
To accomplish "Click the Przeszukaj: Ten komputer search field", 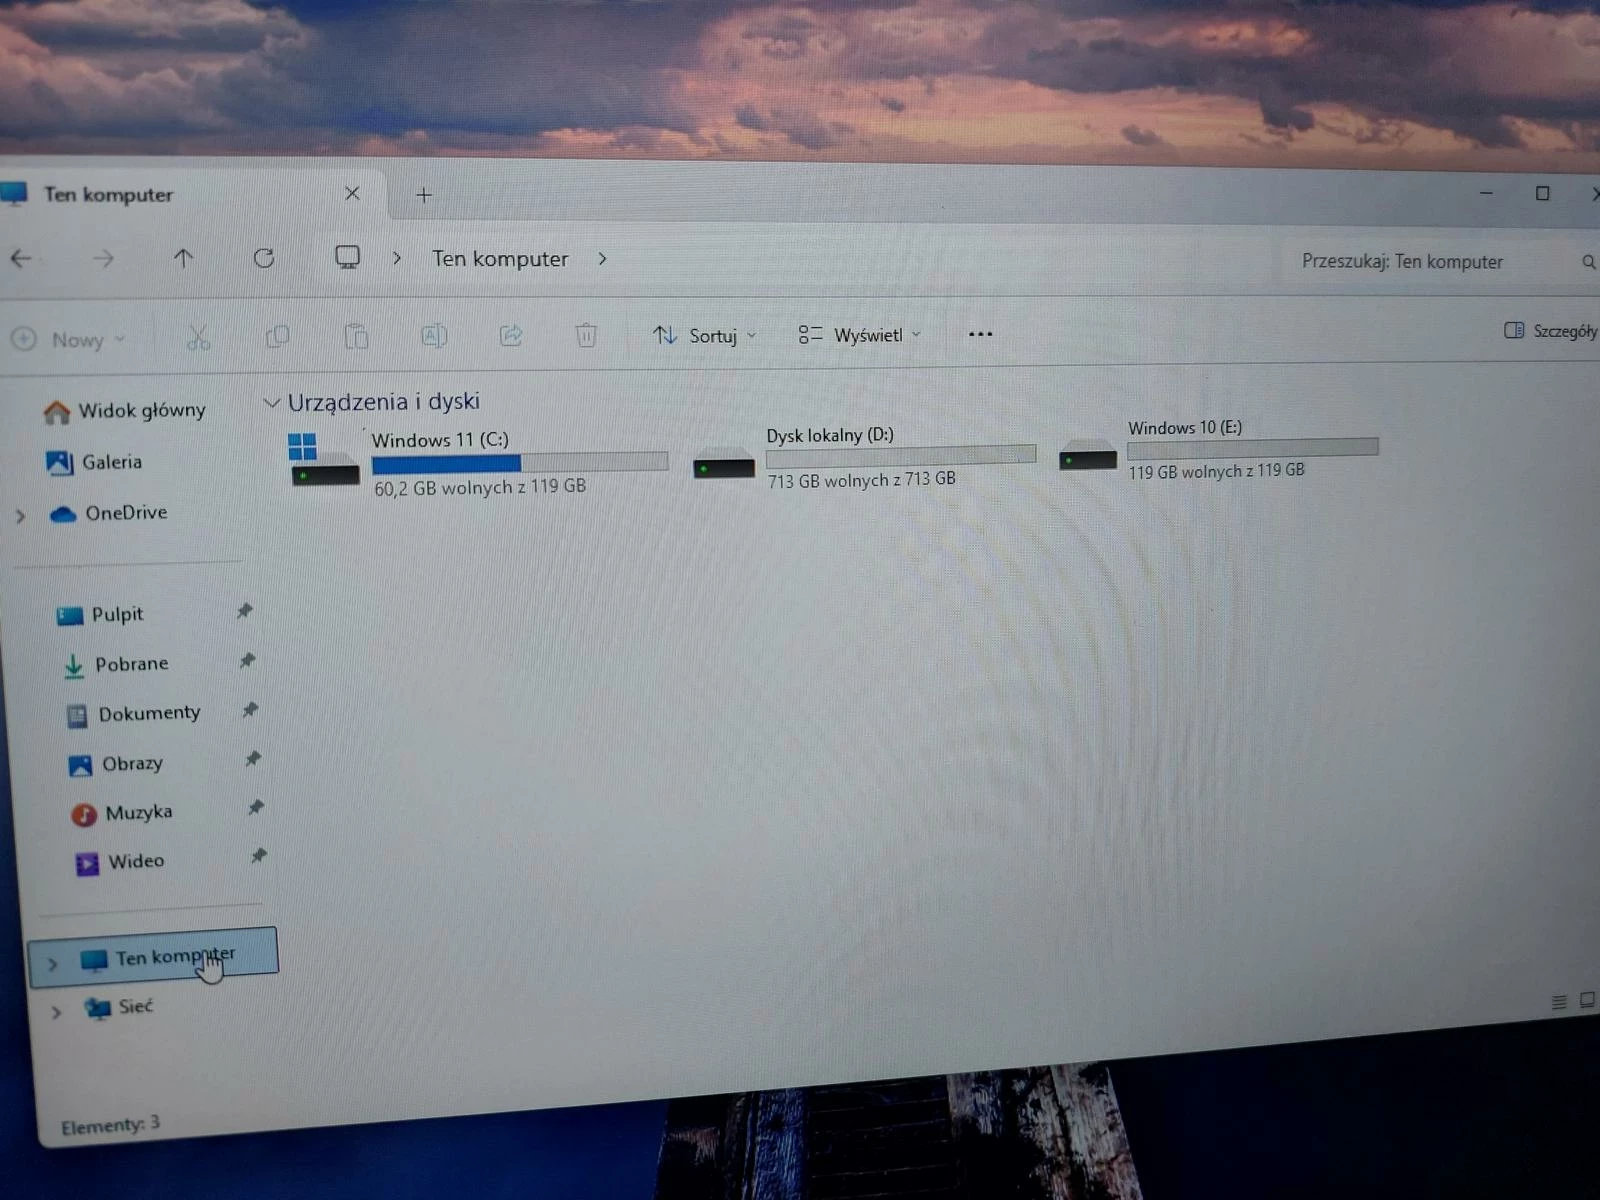I will tap(1420, 262).
